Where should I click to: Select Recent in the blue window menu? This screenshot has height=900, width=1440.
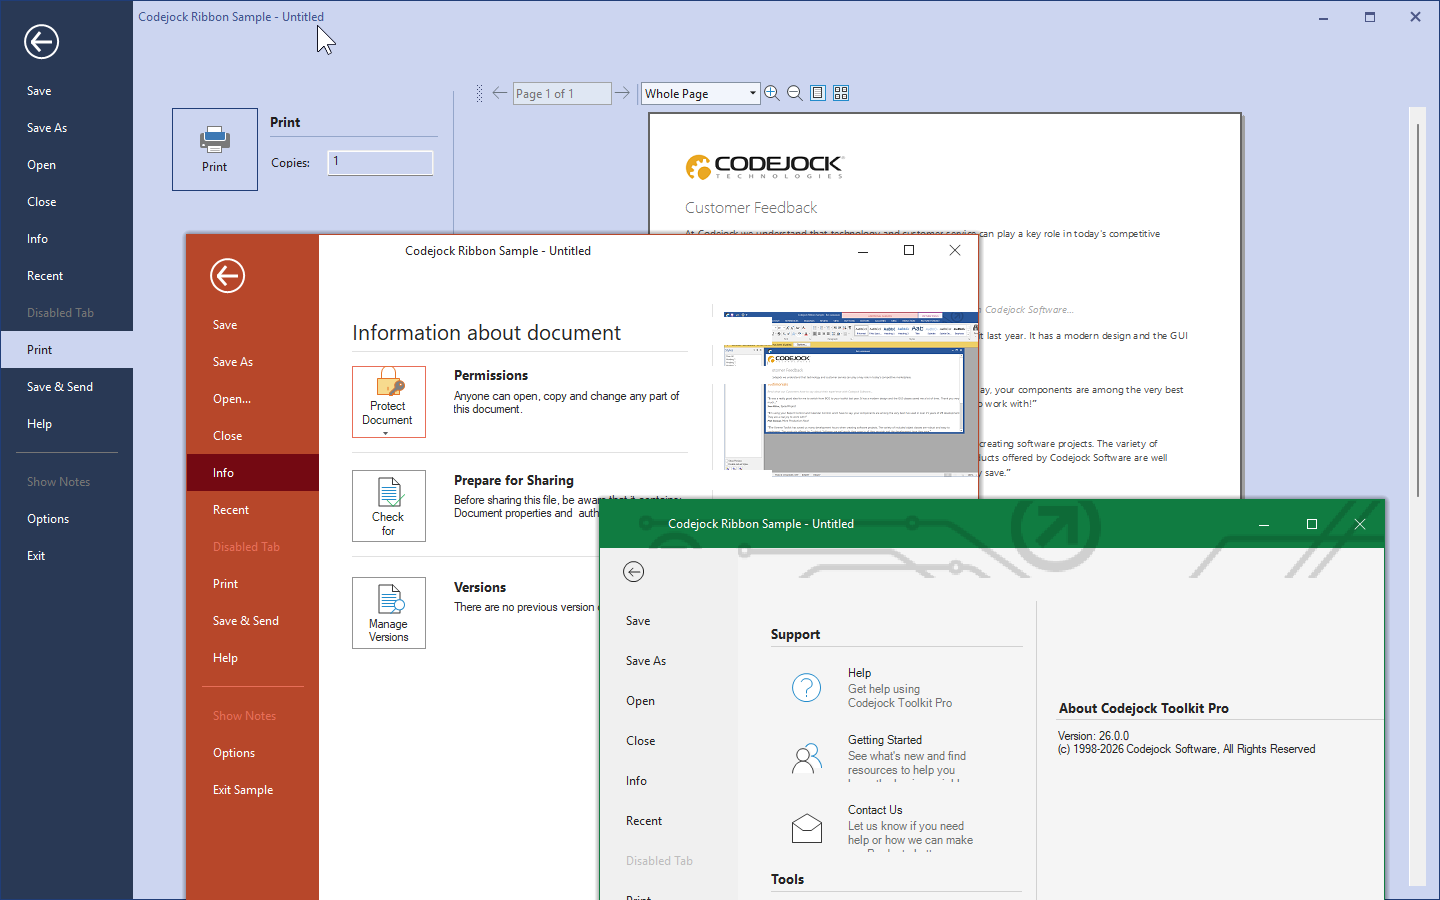pos(66,276)
